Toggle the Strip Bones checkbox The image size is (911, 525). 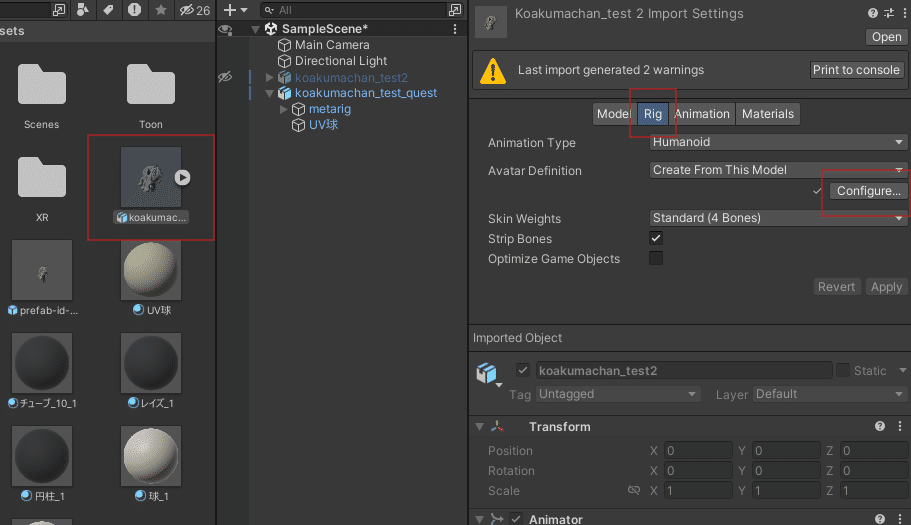[656, 238]
